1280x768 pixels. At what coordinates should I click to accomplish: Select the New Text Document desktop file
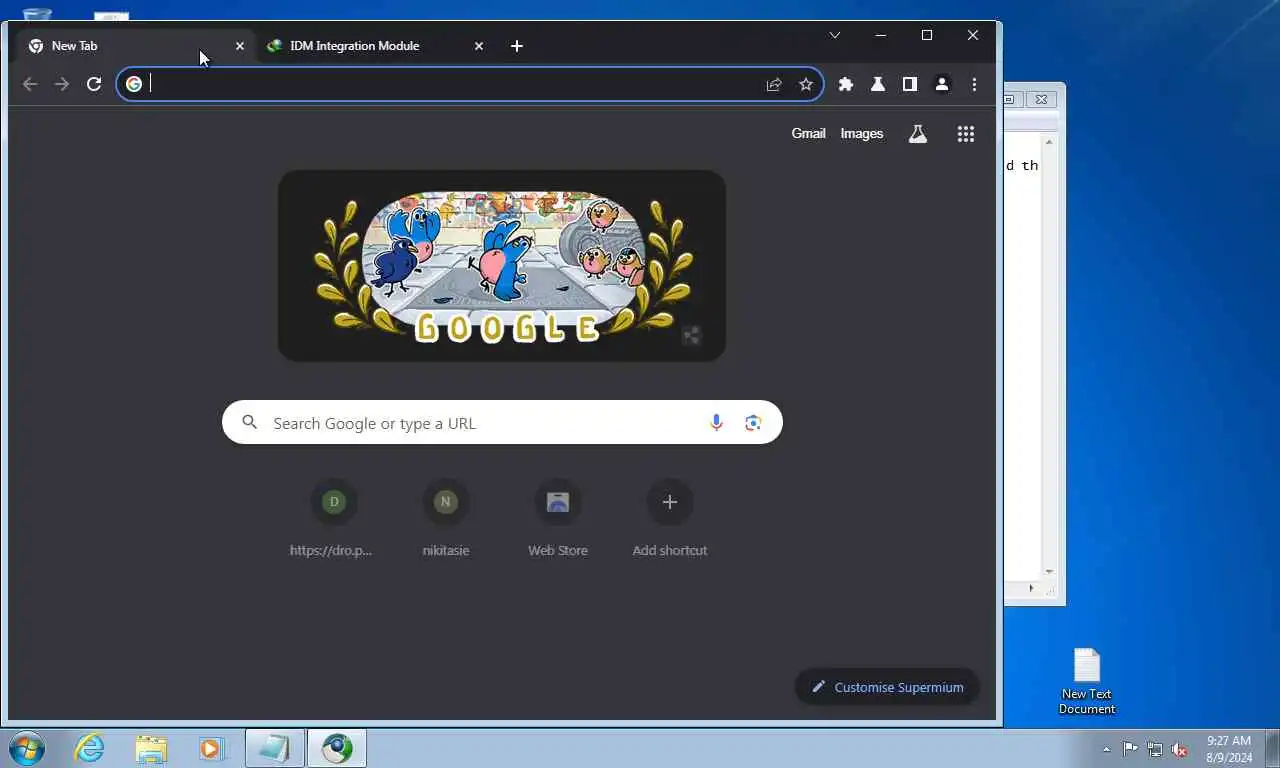point(1087,682)
